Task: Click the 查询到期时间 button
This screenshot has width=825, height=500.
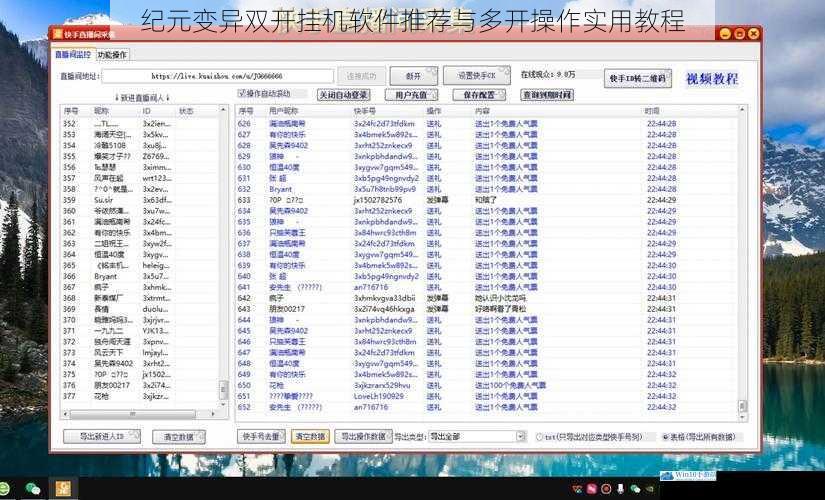Action: (547, 95)
